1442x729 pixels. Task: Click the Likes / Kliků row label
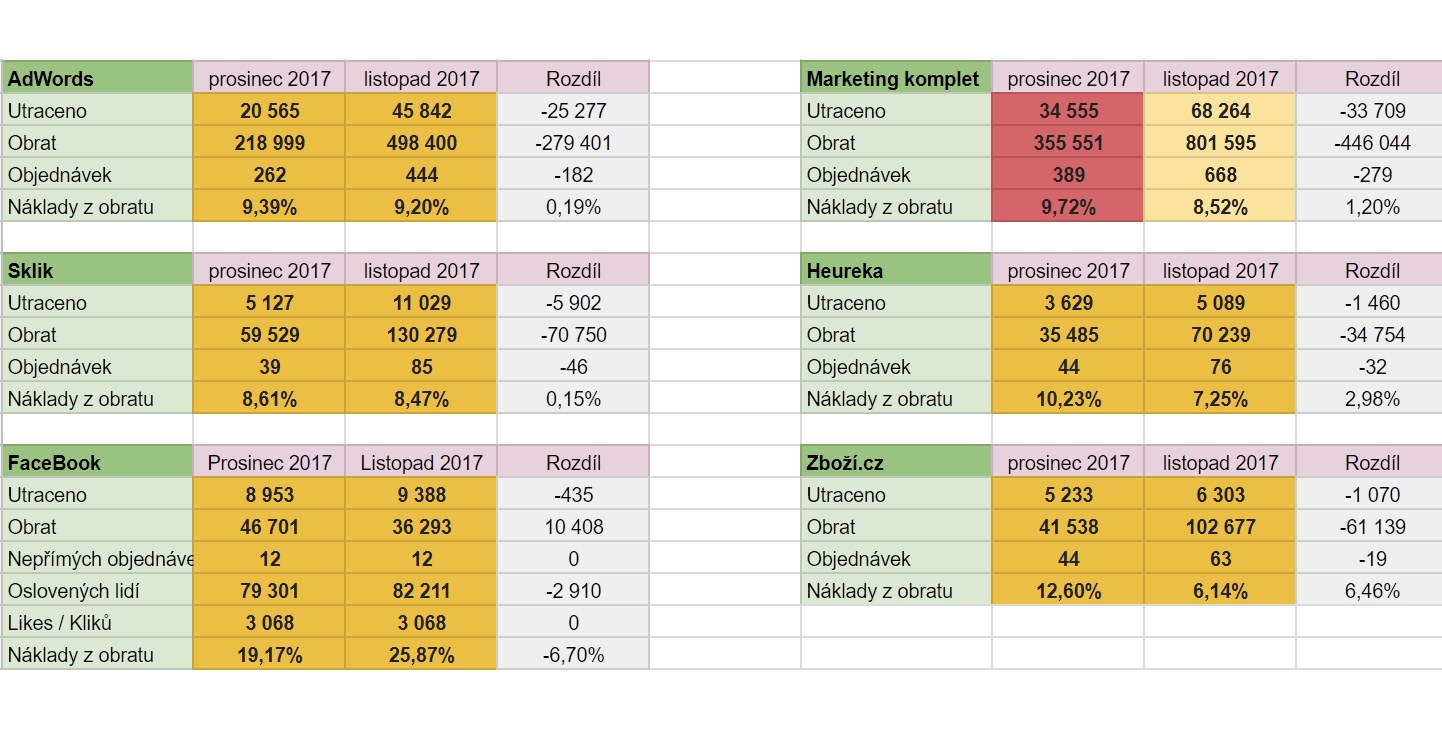pos(97,622)
